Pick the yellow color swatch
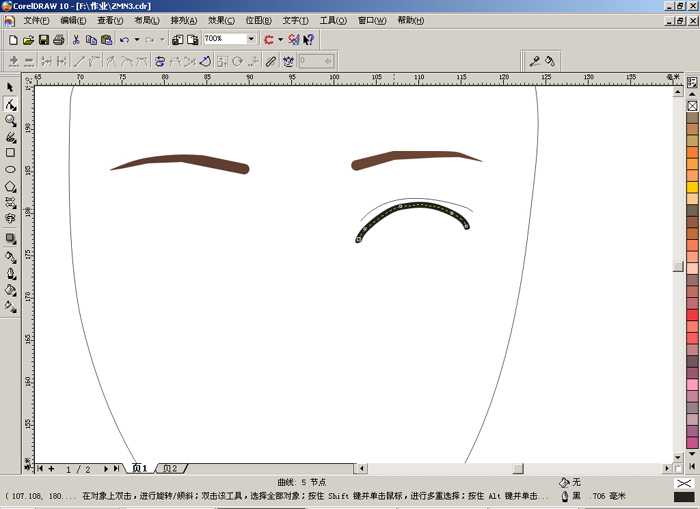The image size is (700, 509). pyautogui.click(x=692, y=187)
